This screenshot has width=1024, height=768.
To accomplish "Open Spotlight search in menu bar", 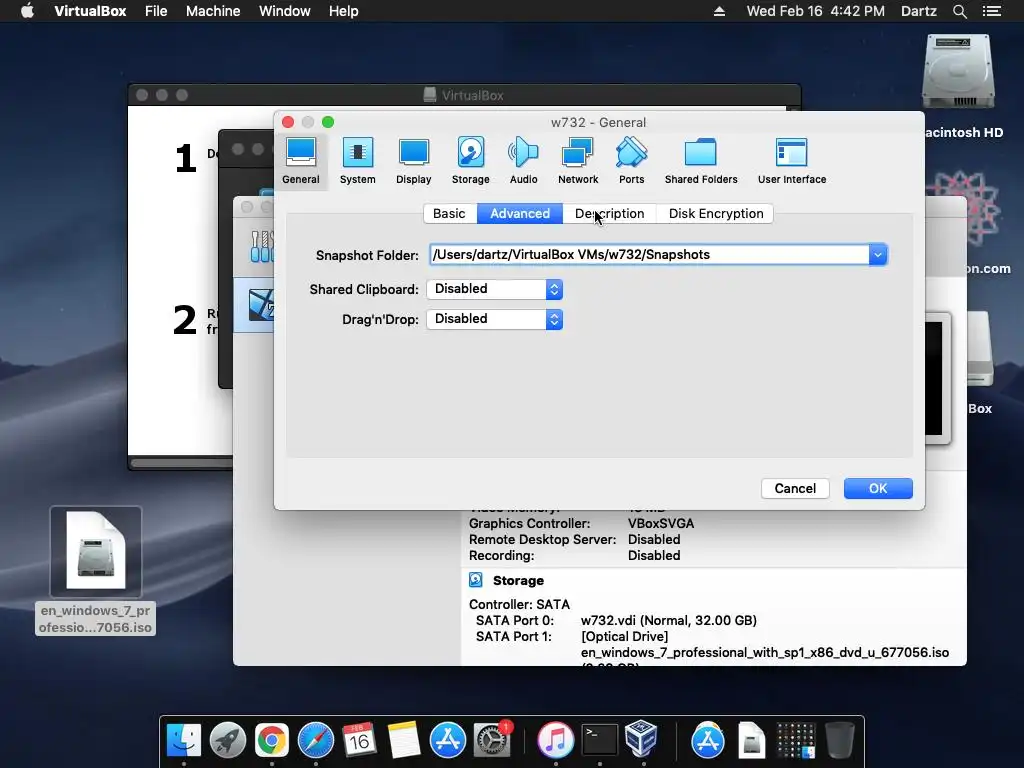I will 959,11.
